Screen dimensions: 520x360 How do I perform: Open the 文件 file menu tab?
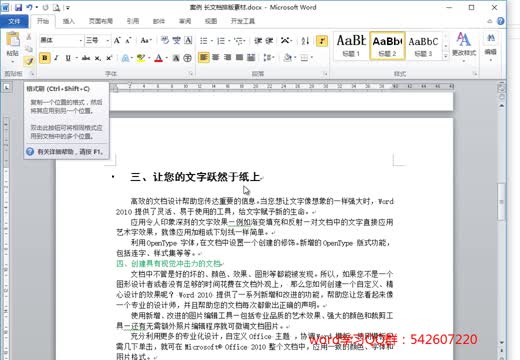tap(14, 21)
